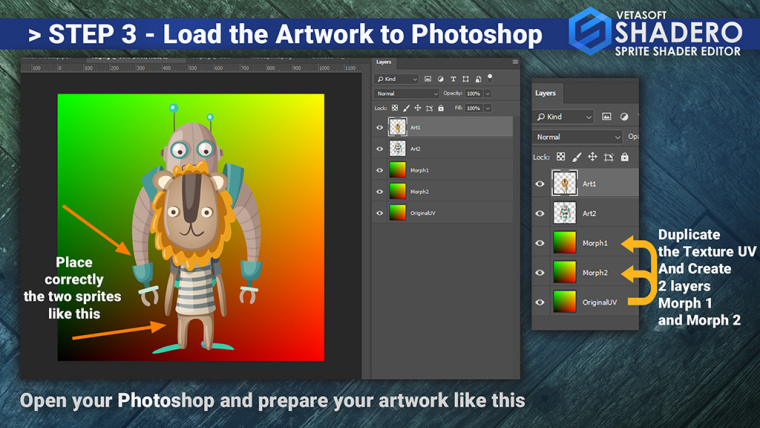Select Morph2 layer name in enlarged panel
The height and width of the screenshot is (428, 760).
(595, 272)
